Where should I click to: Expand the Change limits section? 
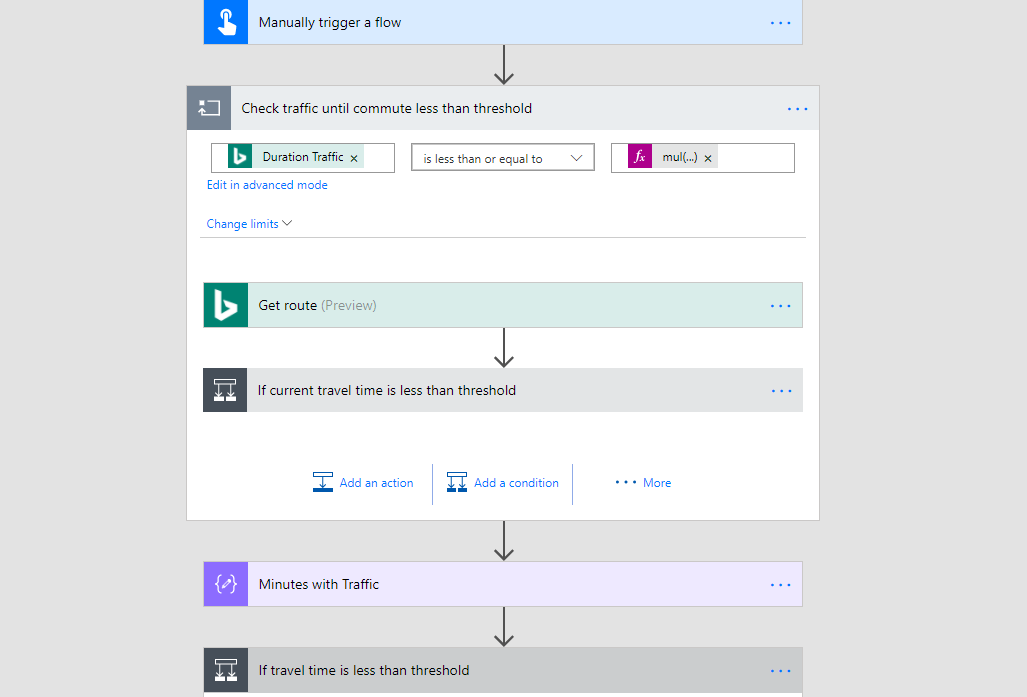point(249,224)
